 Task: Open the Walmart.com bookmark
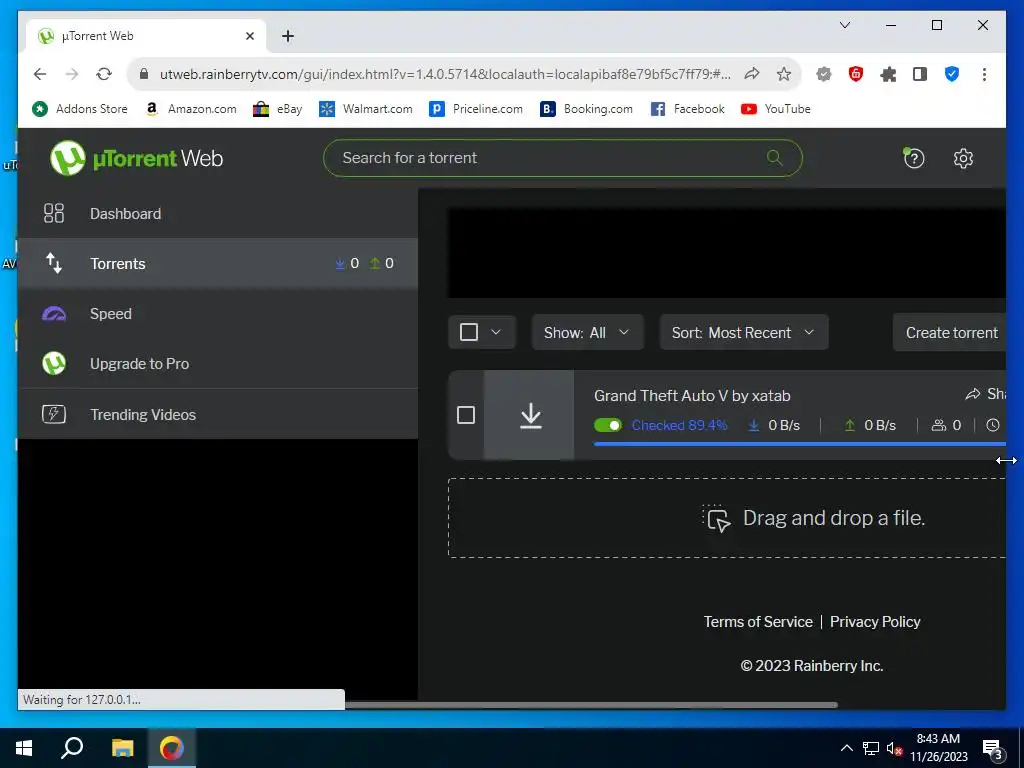366,109
